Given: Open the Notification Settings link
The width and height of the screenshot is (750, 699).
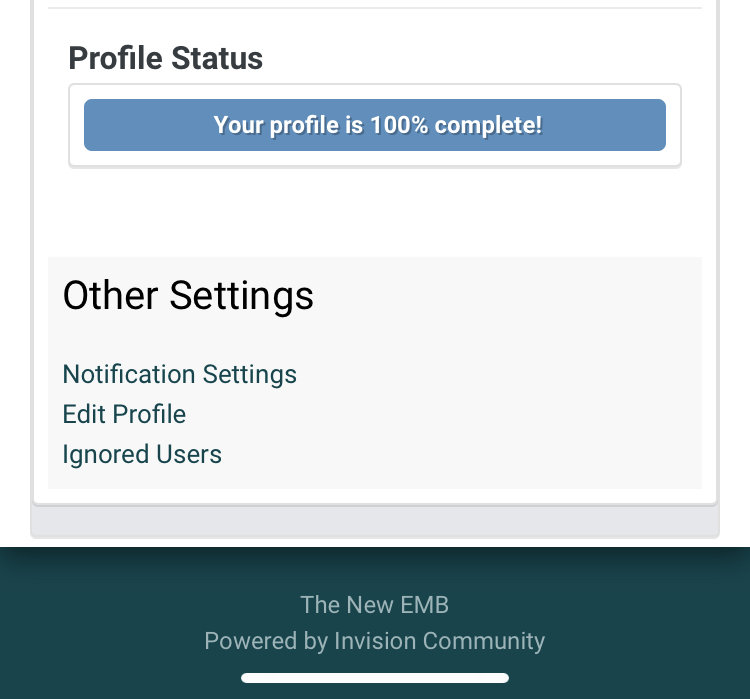Looking at the screenshot, I should [179, 374].
